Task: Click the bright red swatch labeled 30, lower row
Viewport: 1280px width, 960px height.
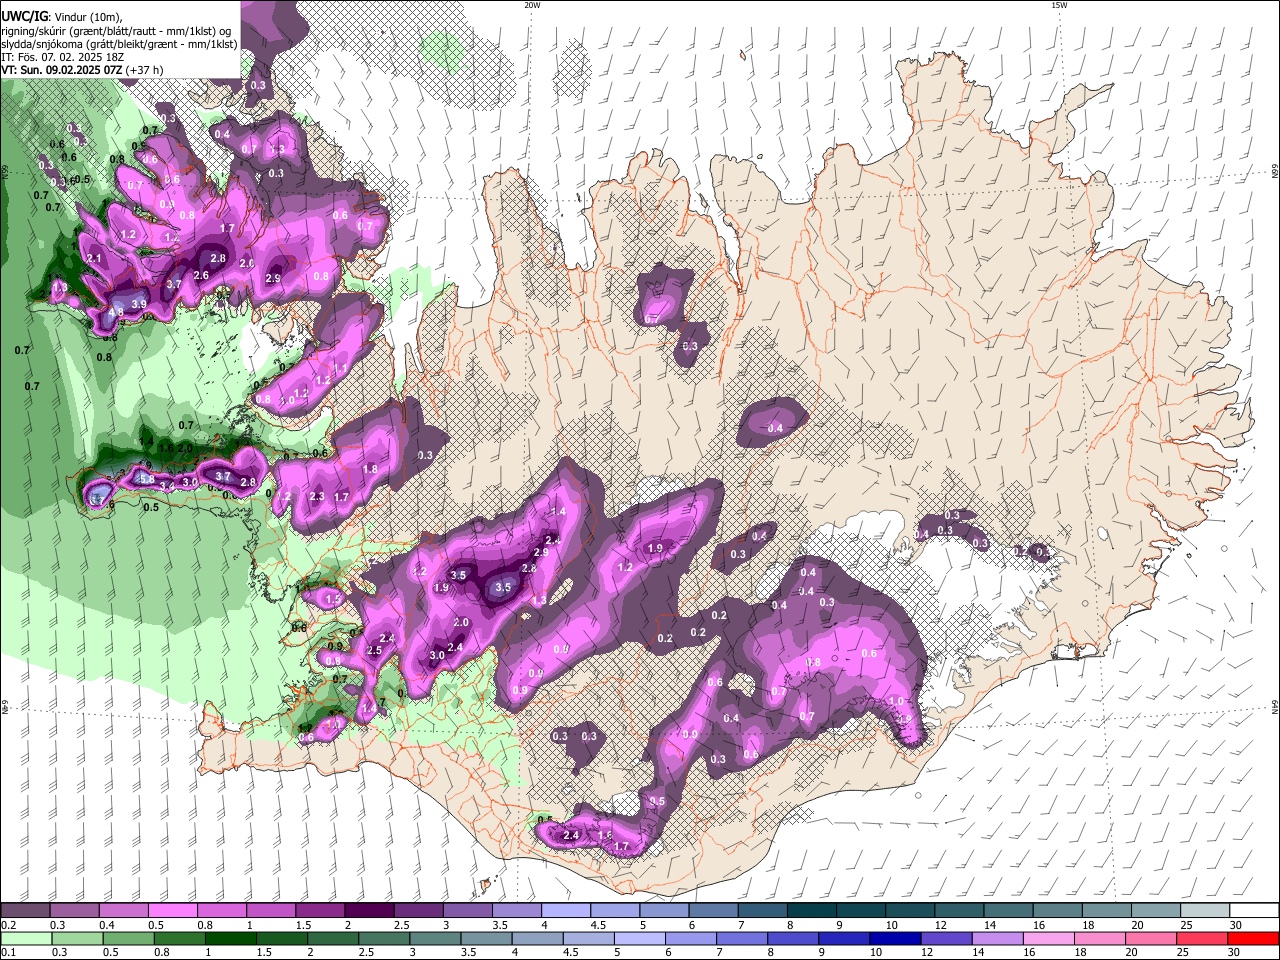Action: [1254, 938]
